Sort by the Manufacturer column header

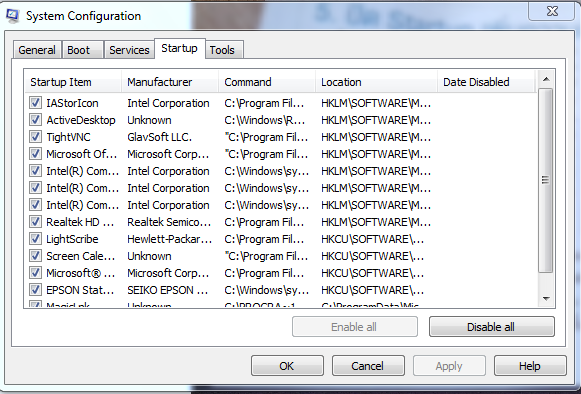[x=170, y=82]
